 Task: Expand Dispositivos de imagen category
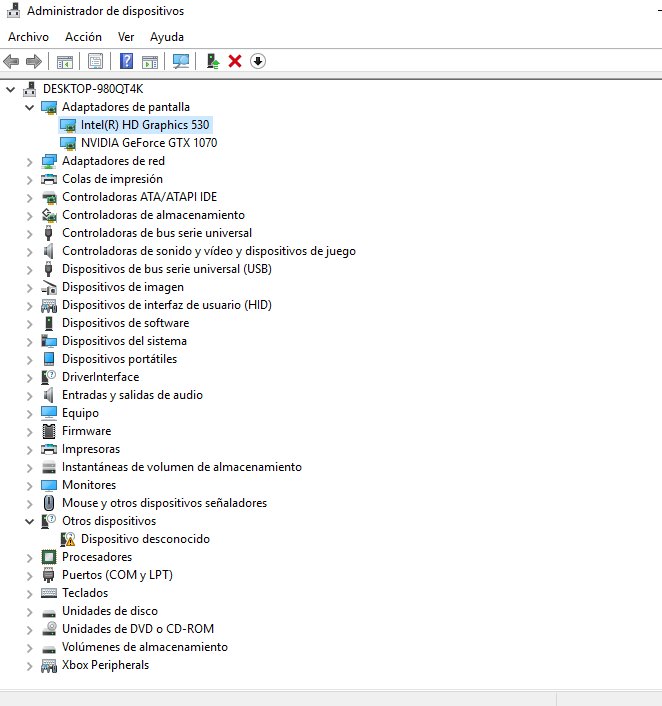click(x=30, y=288)
